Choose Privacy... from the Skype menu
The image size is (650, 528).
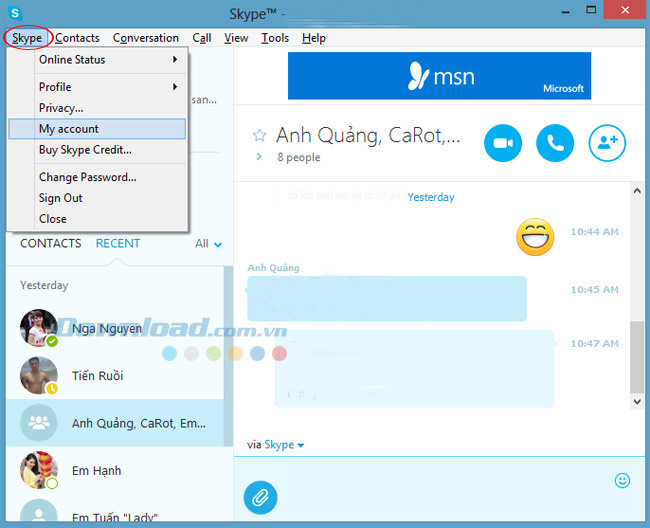pyautogui.click(x=97, y=108)
